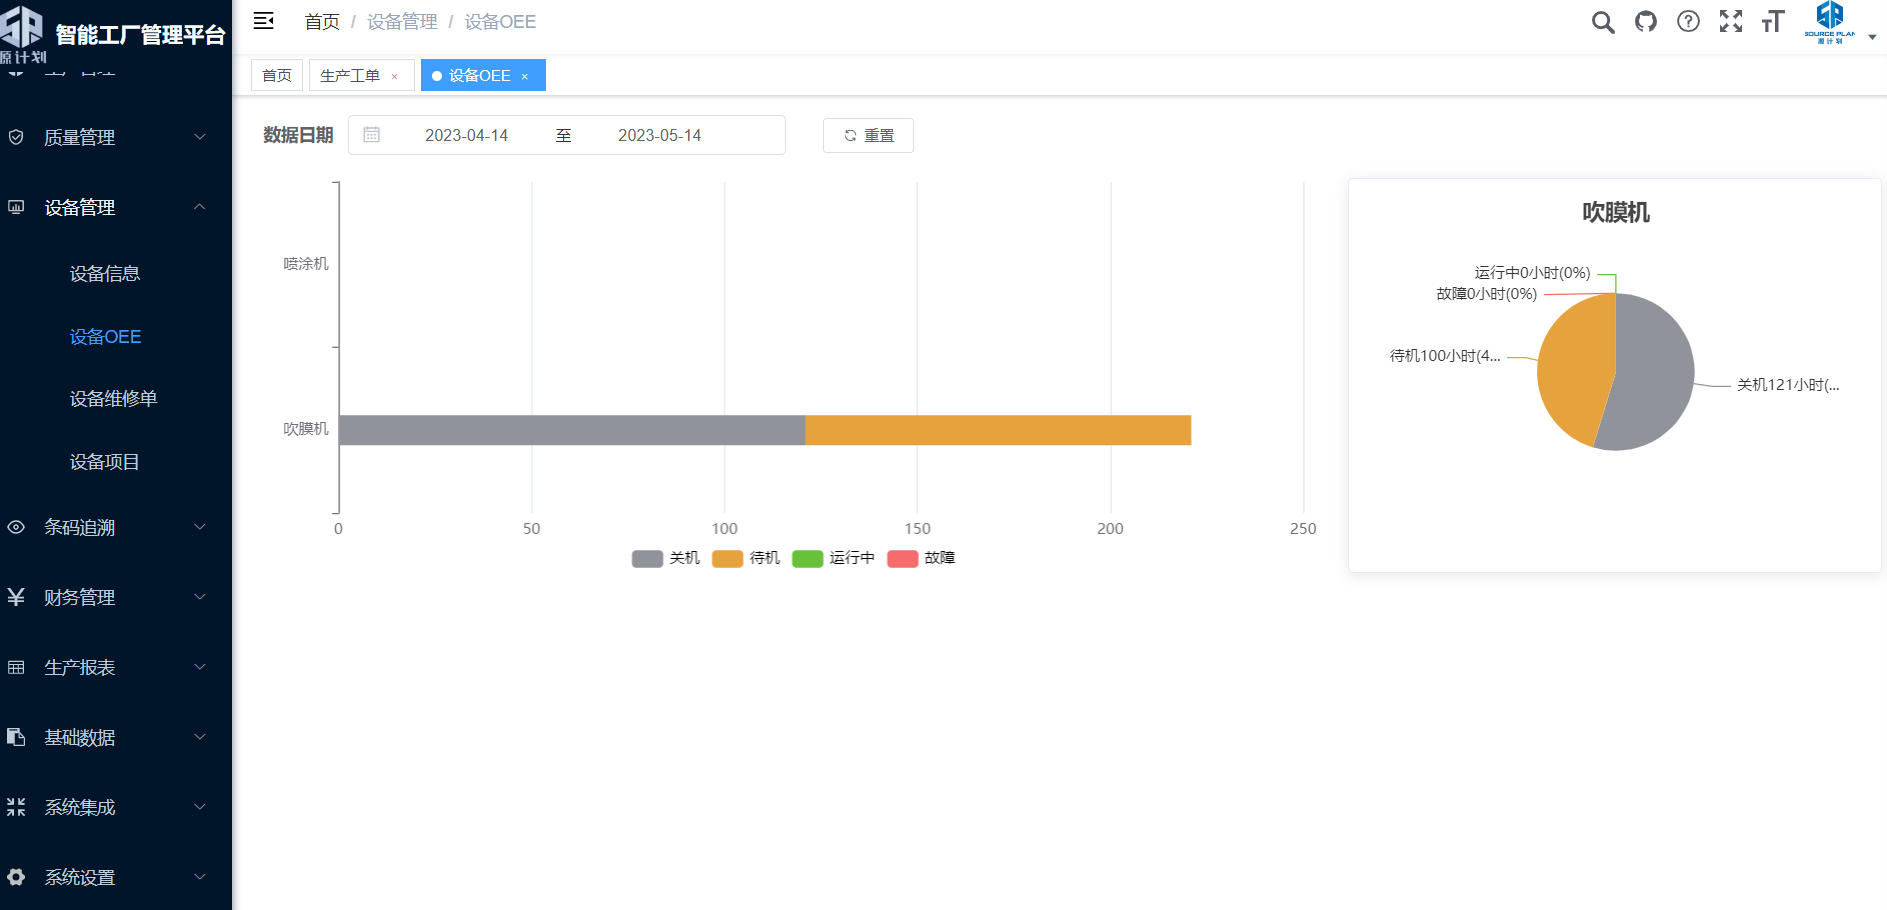1887x910 pixels.
Task: Click the help question mark icon
Action: (1688, 22)
